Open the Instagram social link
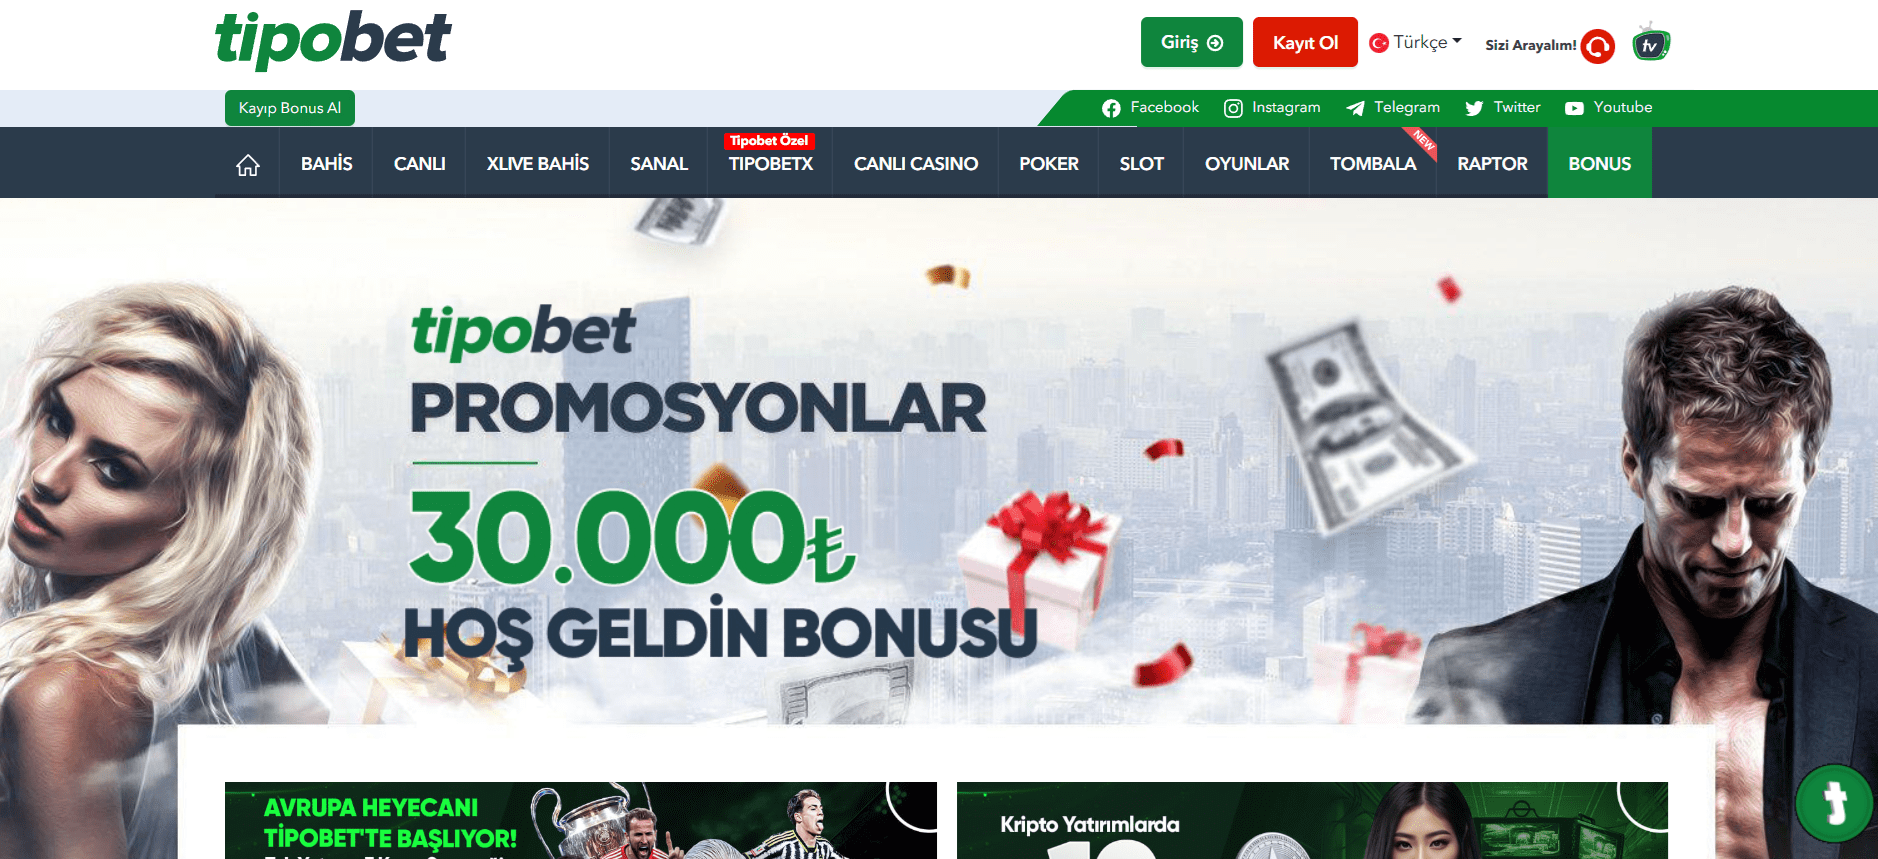Image resolution: width=1878 pixels, height=859 pixels. 1272,108
